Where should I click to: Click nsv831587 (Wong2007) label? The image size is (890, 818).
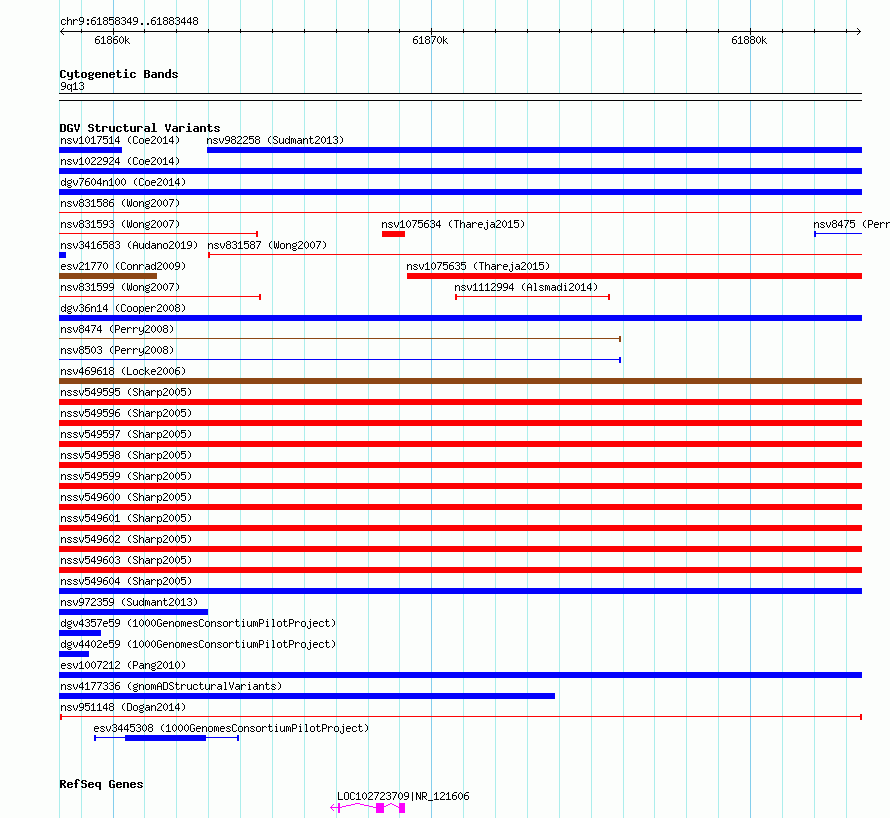click(267, 245)
